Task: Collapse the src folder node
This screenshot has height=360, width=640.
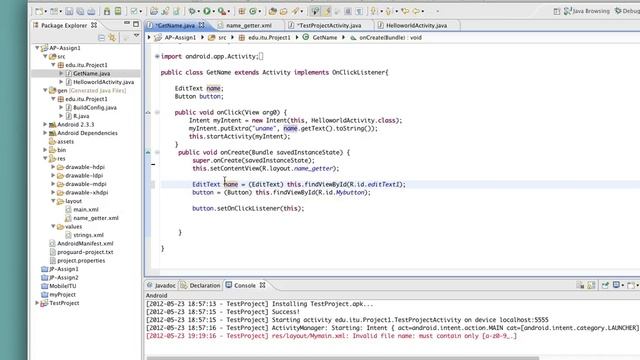Action: [45, 56]
